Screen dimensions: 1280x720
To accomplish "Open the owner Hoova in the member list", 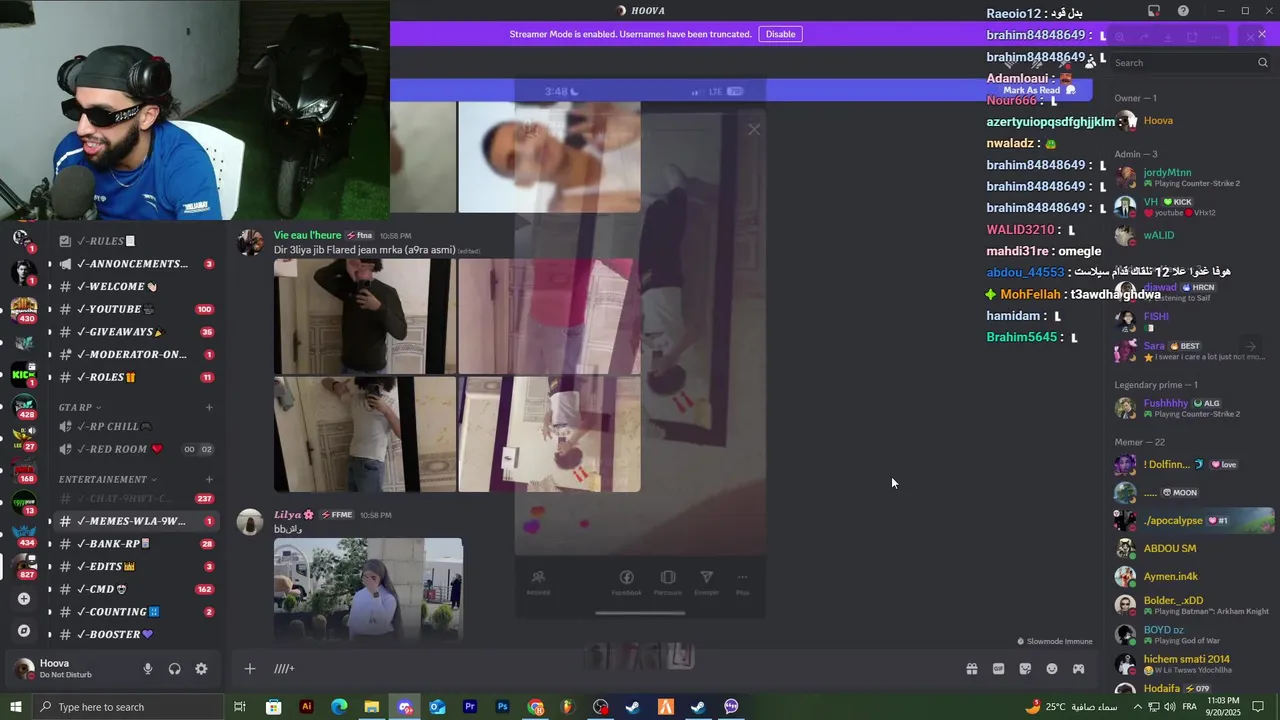I will pyautogui.click(x=1191, y=121).
